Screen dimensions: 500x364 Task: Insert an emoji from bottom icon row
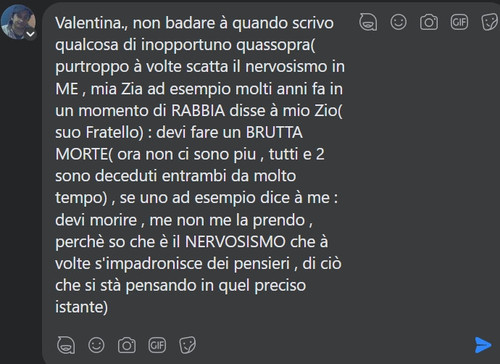[96, 345]
